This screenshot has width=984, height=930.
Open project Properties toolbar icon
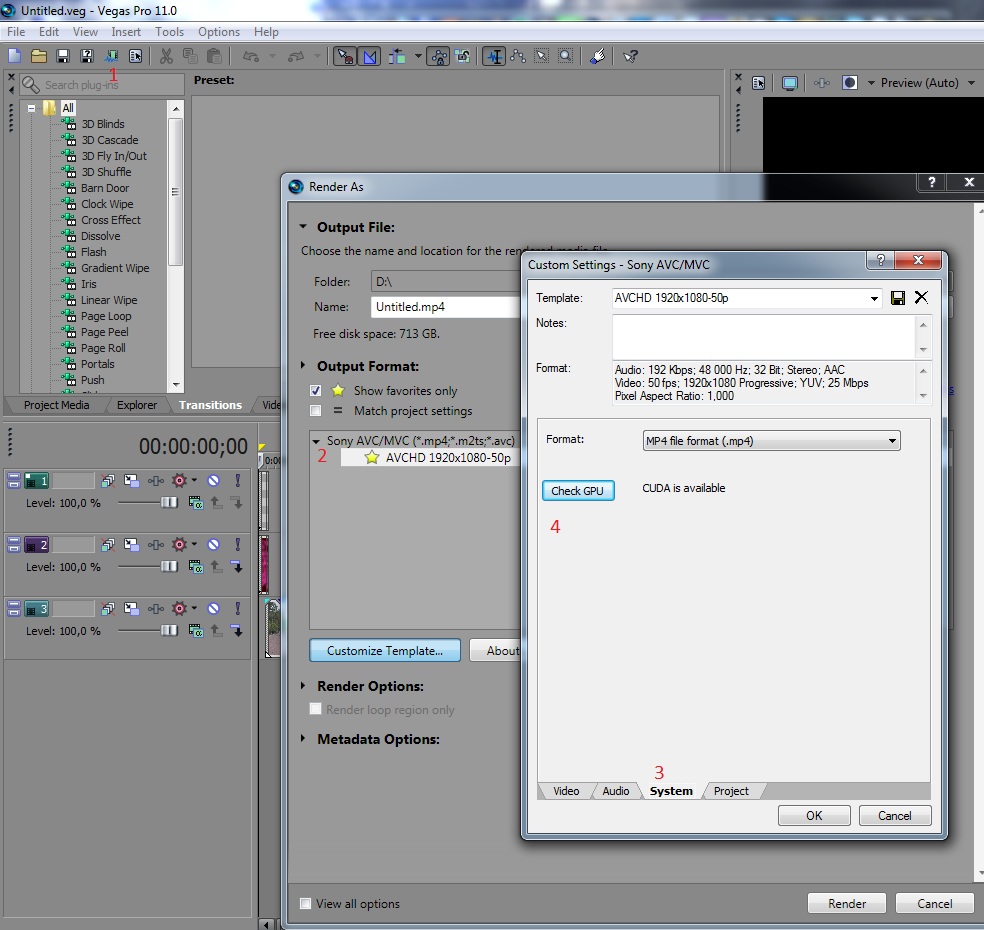pos(136,56)
